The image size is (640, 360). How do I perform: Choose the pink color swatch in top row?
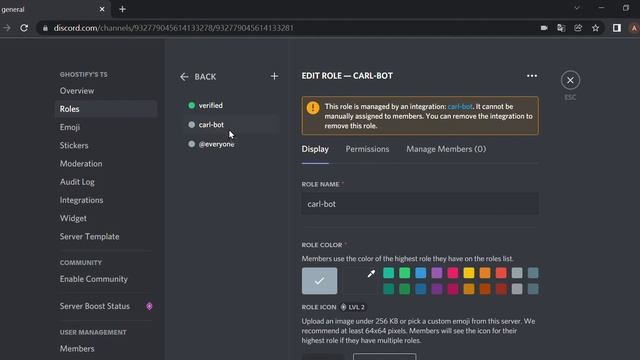click(453, 273)
